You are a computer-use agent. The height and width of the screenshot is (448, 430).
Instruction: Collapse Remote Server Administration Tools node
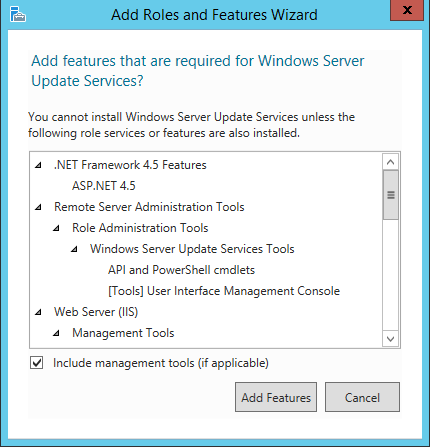coord(39,207)
